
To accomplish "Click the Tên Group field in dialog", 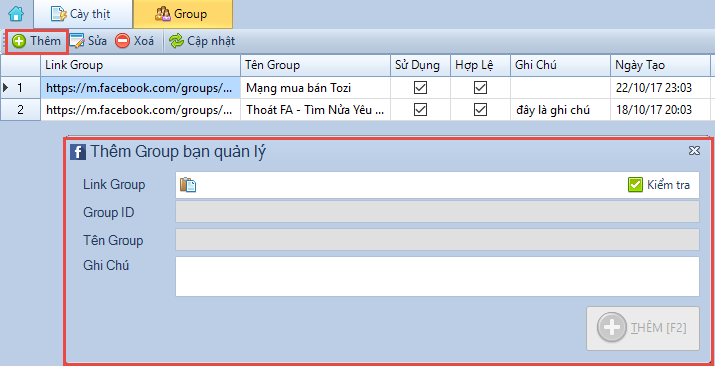I will (437, 239).
